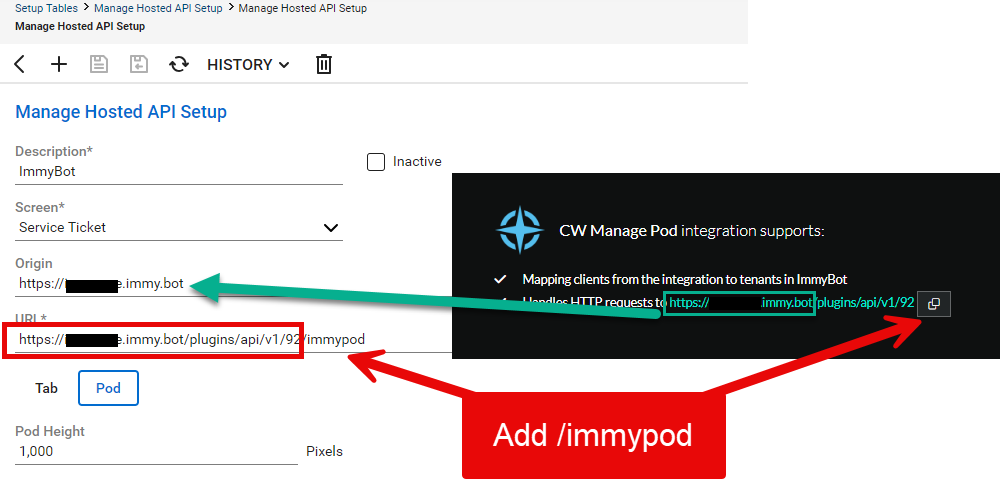Viewport: 1000px width, 490px height.
Task: Click the copy URL icon button
Action: [x=933, y=303]
